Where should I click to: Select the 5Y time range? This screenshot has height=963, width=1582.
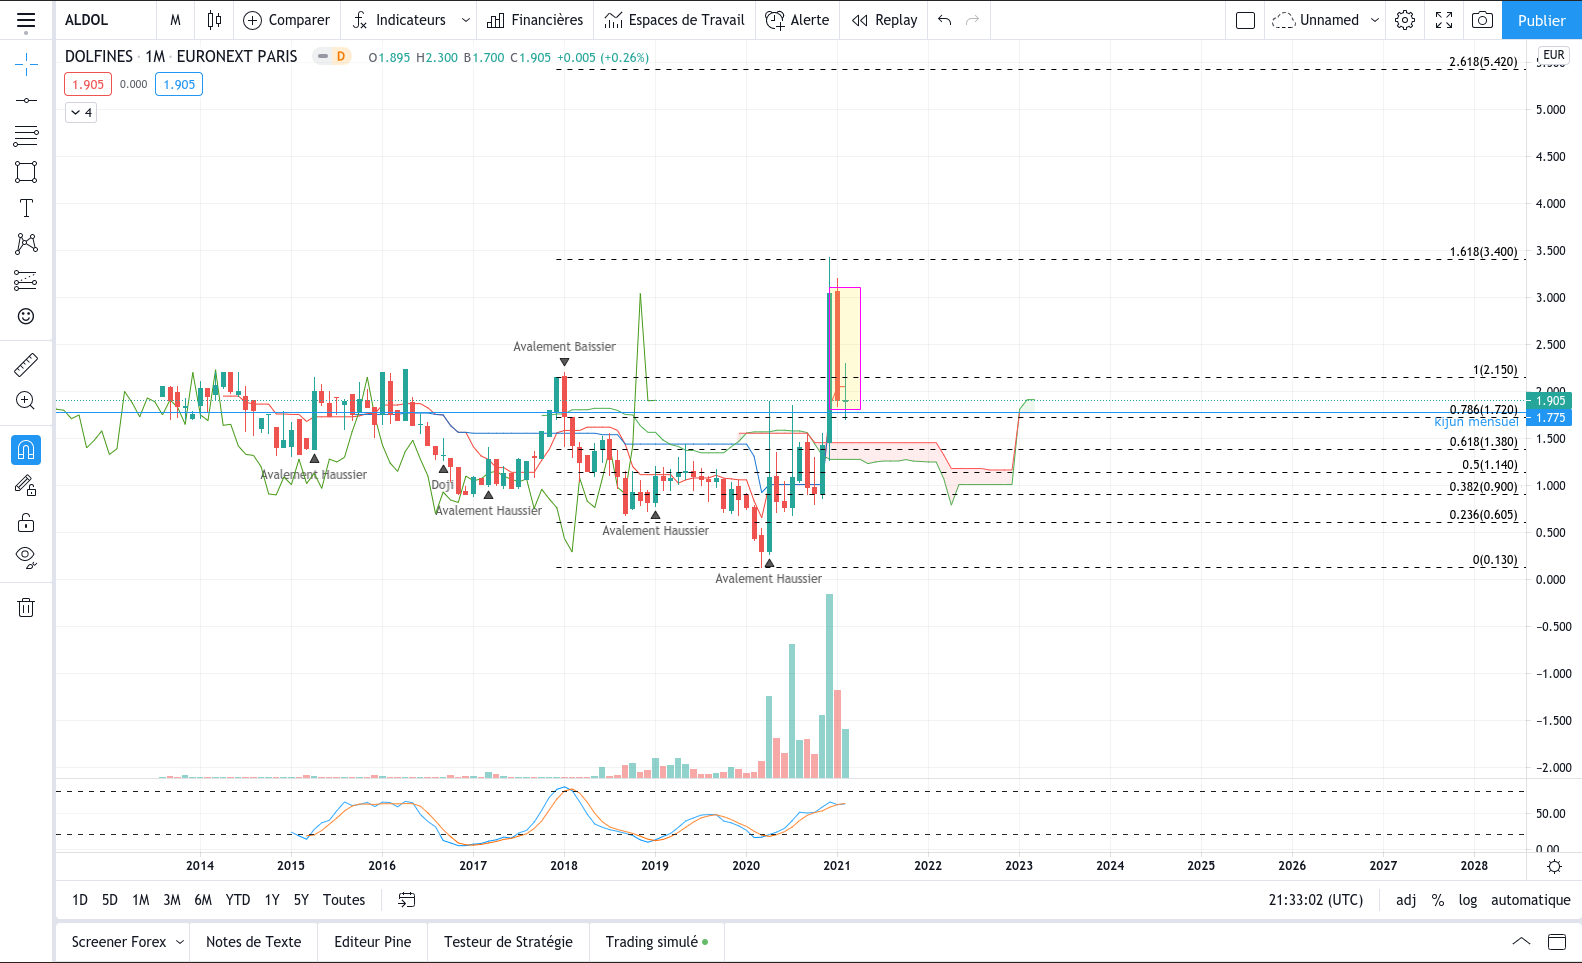301,900
